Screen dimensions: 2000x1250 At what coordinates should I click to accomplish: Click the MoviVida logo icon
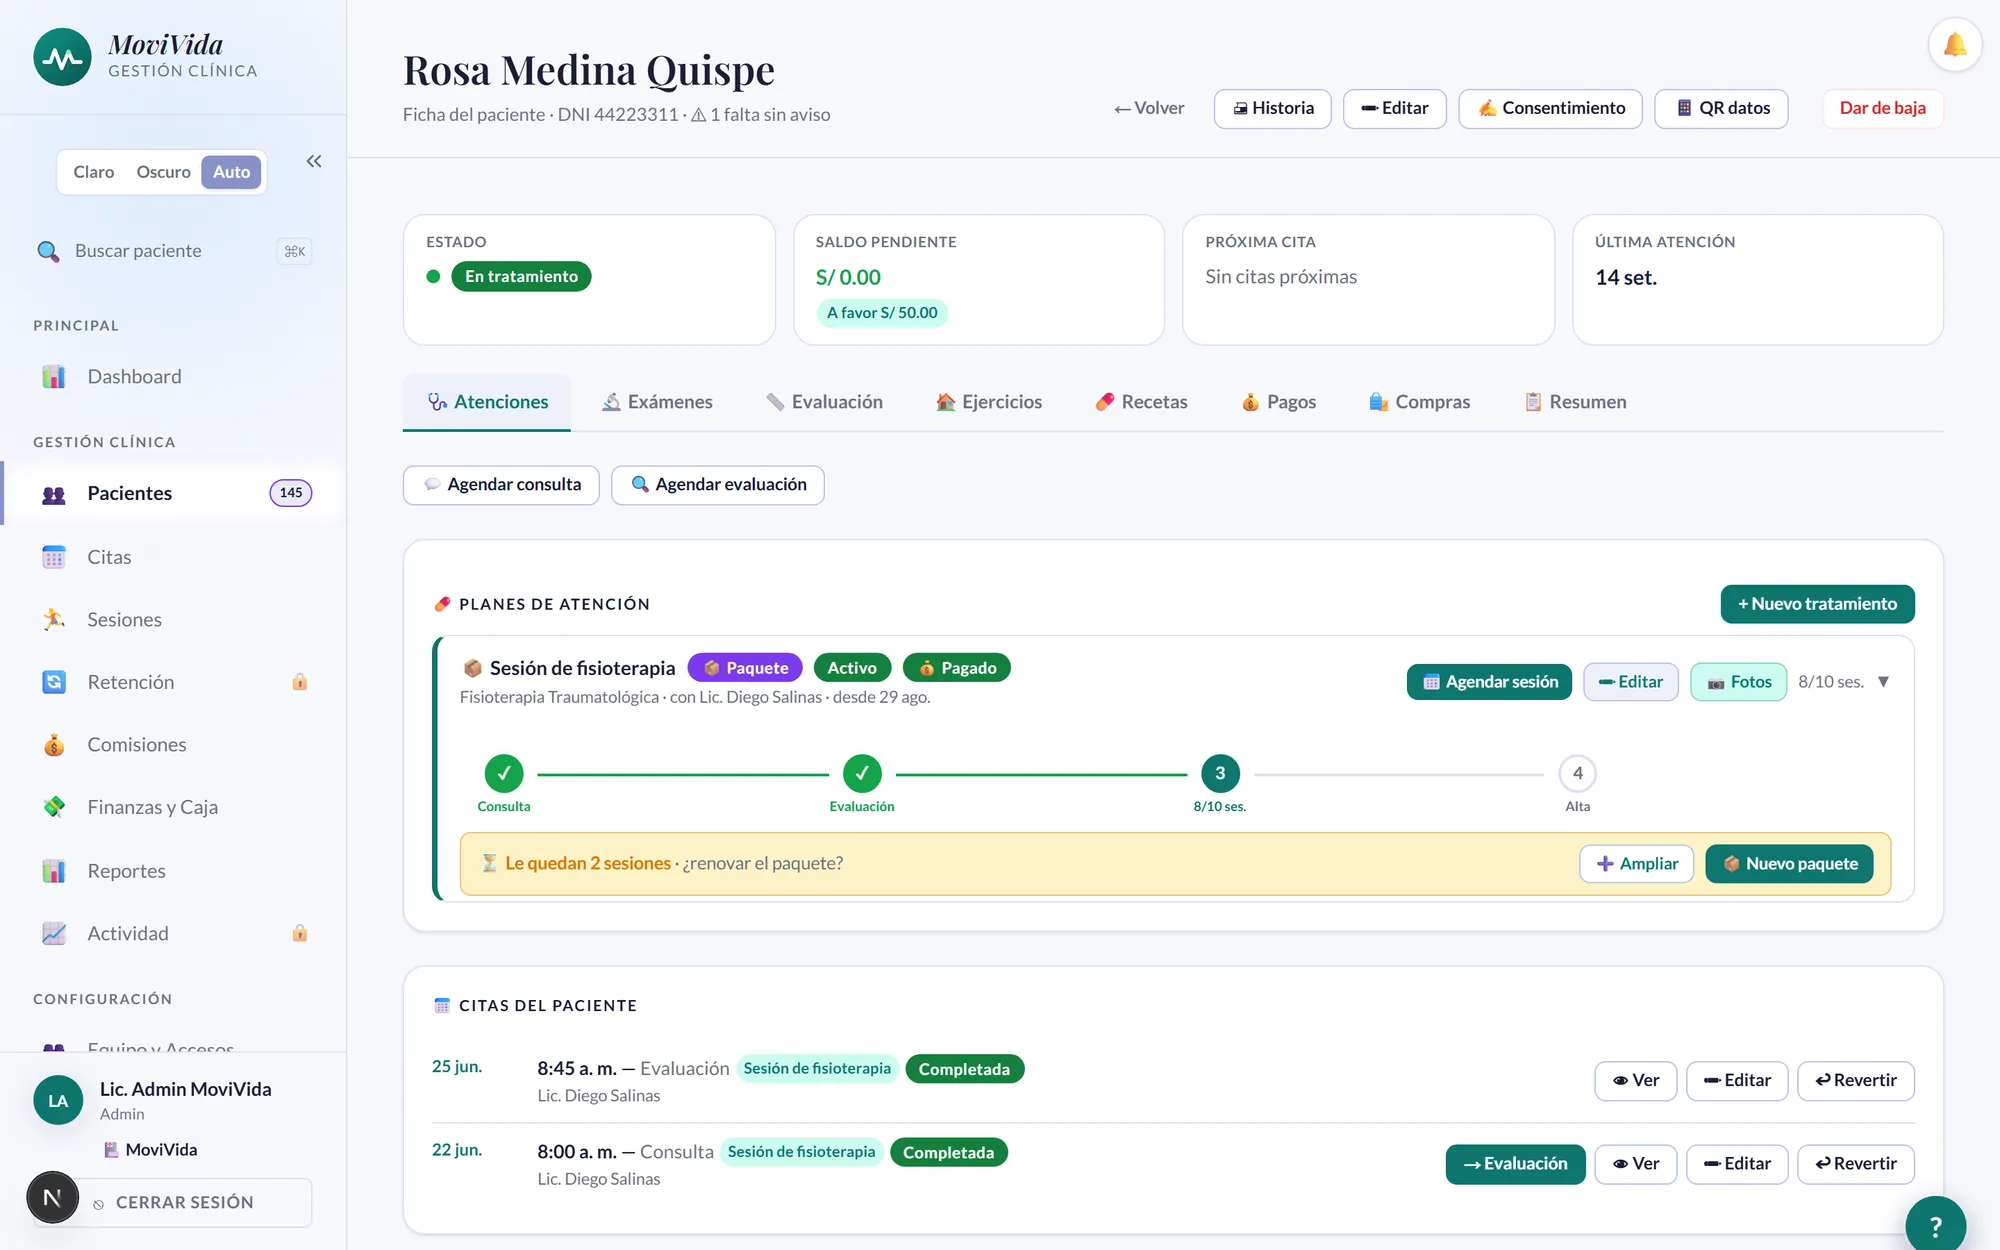(x=62, y=57)
